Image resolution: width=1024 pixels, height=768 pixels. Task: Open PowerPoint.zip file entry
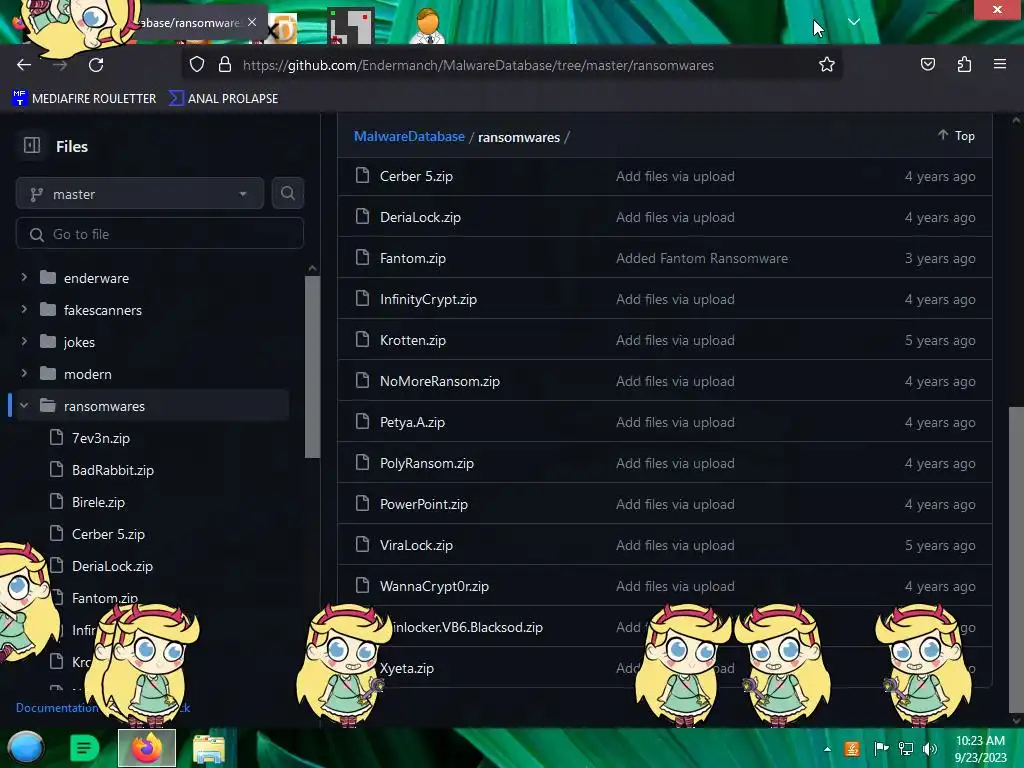tap(424, 505)
